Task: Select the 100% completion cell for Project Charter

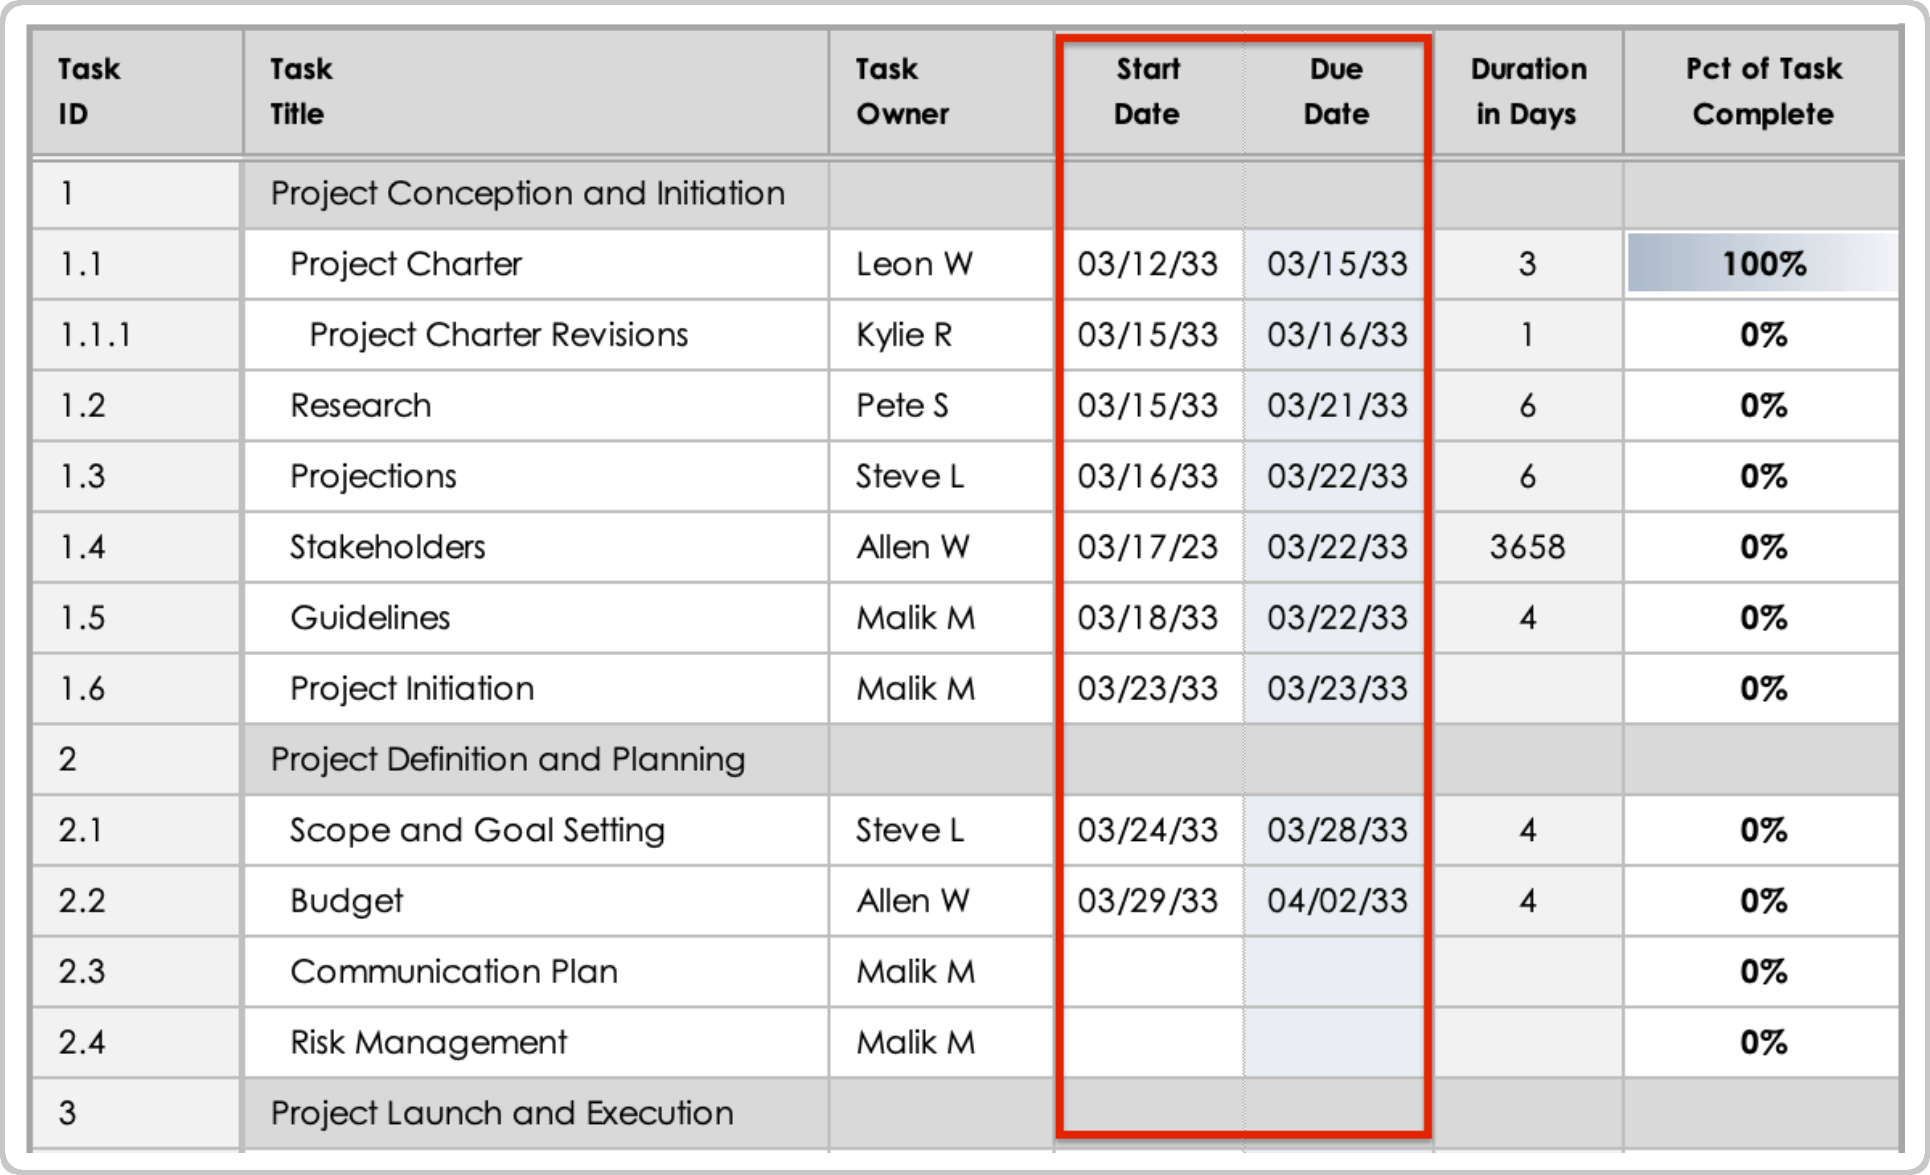Action: 1763,264
